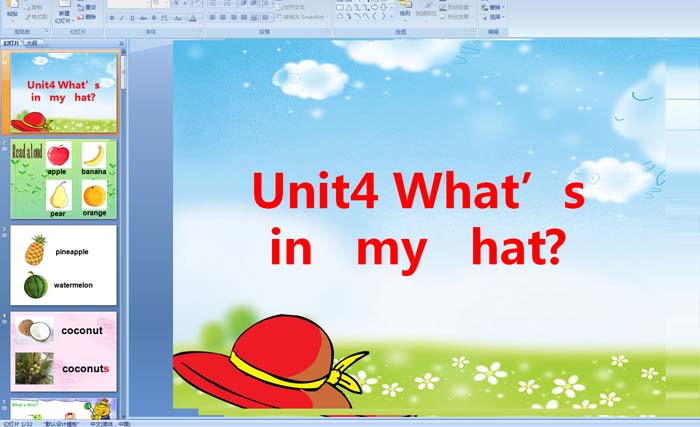Open the Character Spacing dropdown
The image size is (700, 427).
[x=164, y=18]
